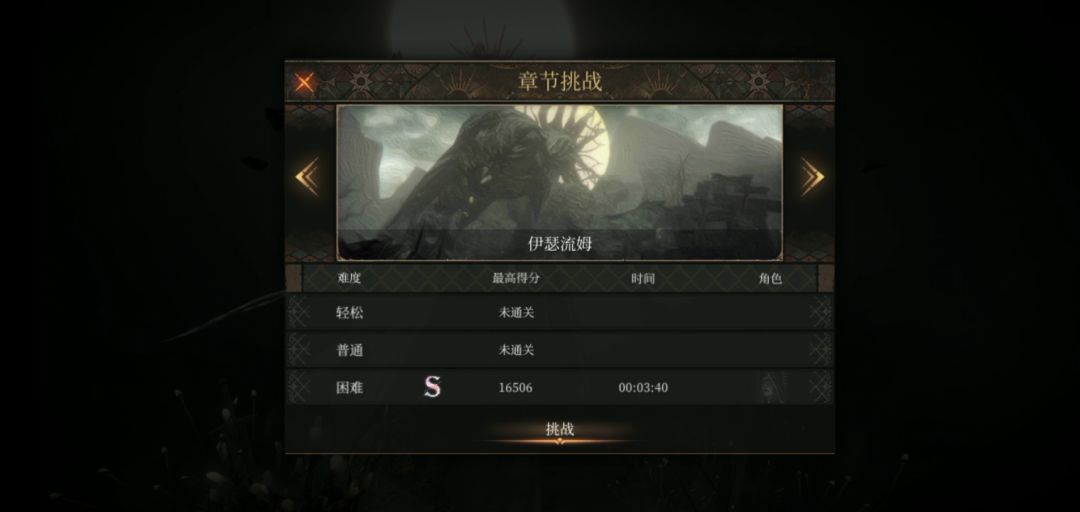The height and width of the screenshot is (512, 1080).
Task: Click the 伊瑟流姆 boss banner image
Action: [x=559, y=183]
